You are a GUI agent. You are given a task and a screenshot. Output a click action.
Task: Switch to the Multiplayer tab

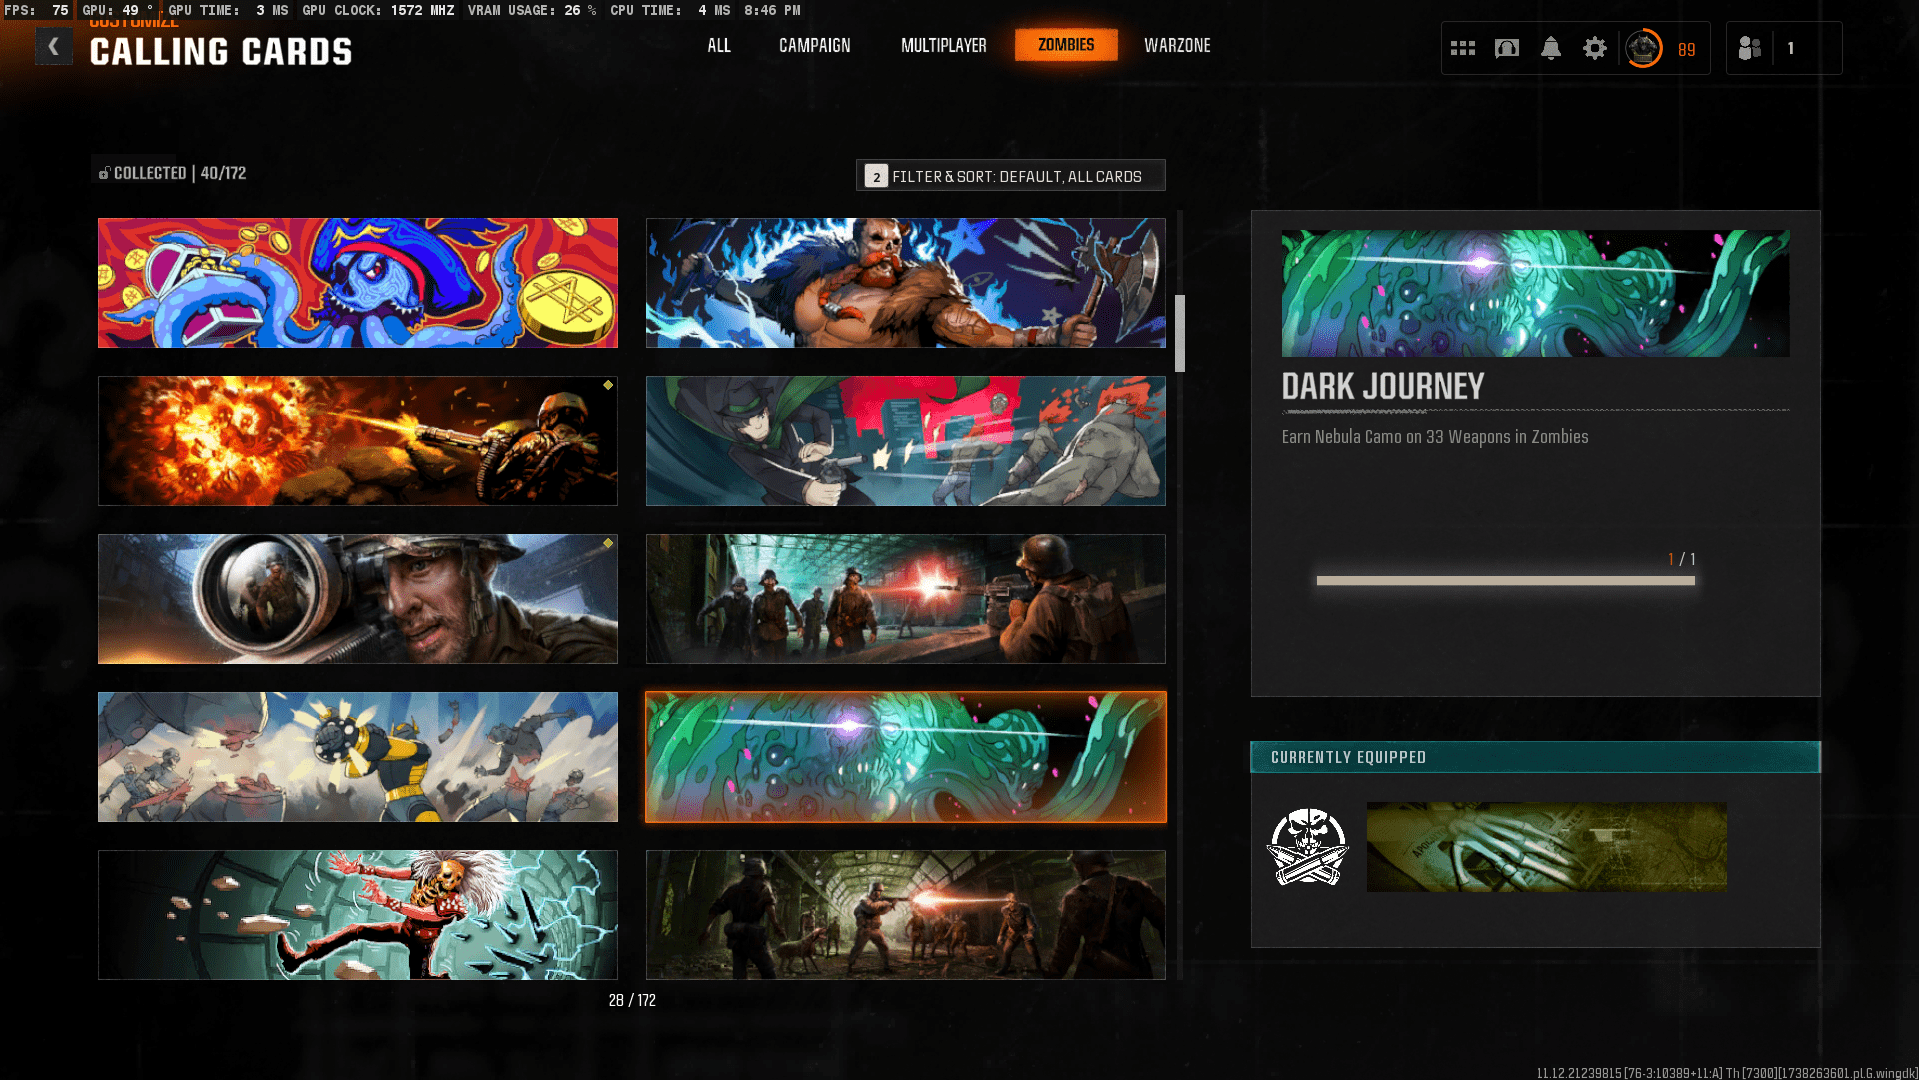(x=943, y=45)
